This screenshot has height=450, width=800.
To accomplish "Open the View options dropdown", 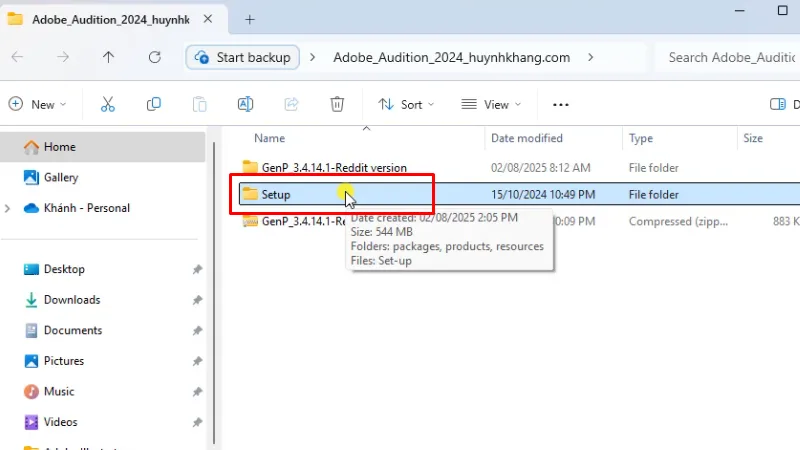I will pos(491,104).
